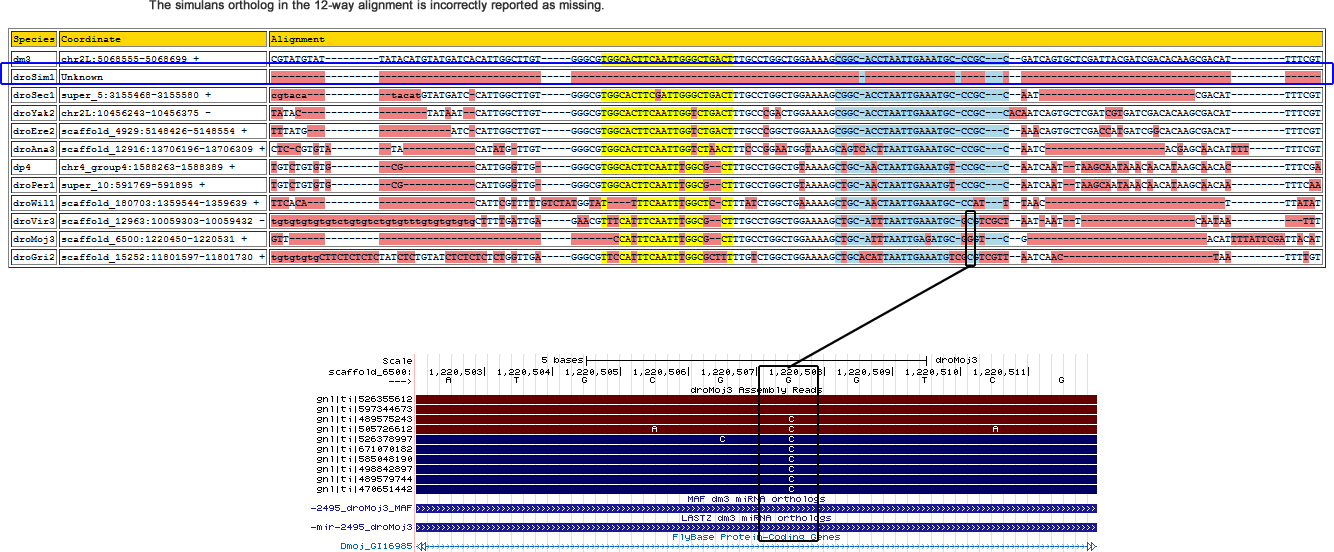
Task: Click the -mir-2495_droMoj3 item label
Action: (x=362, y=527)
